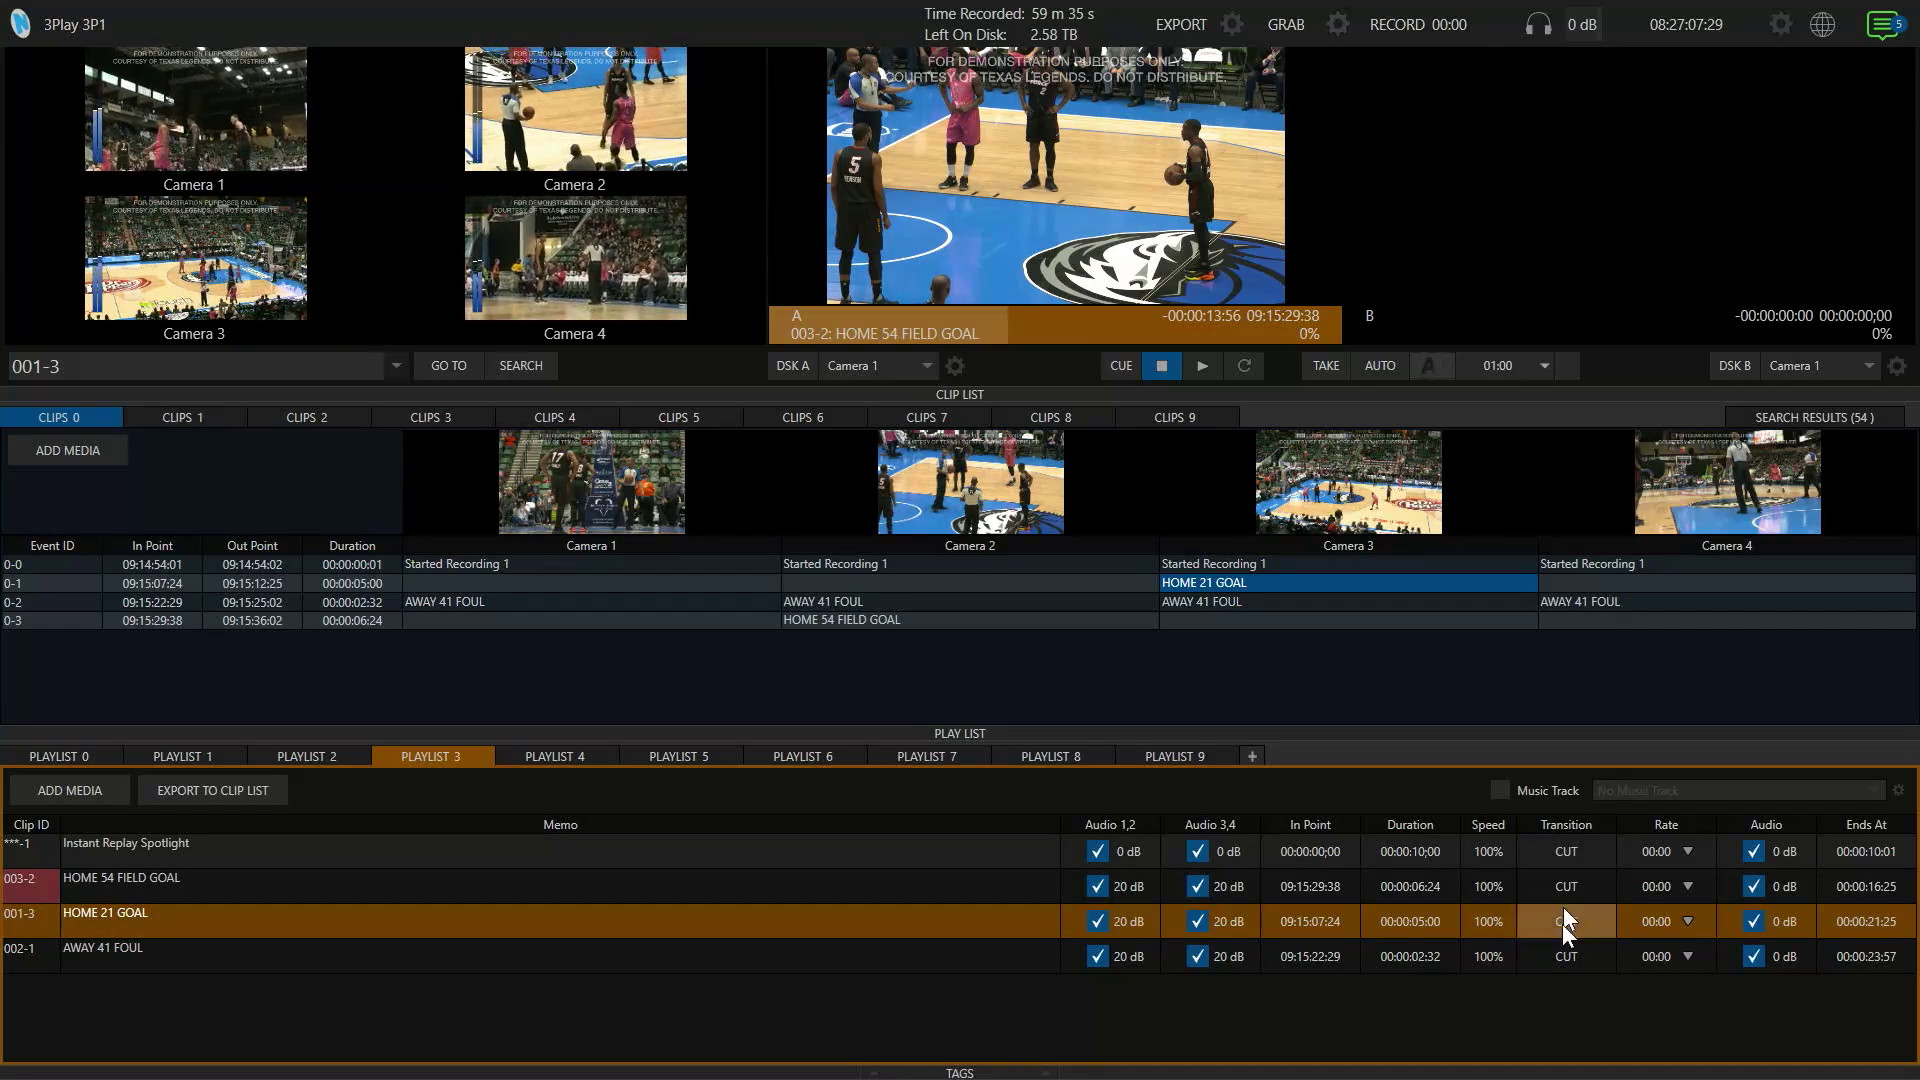Viewport: 1920px width, 1080px height.
Task: Toggle Audio 1,2 for HOME 54 FIELD GOAL
Action: click(1097, 887)
